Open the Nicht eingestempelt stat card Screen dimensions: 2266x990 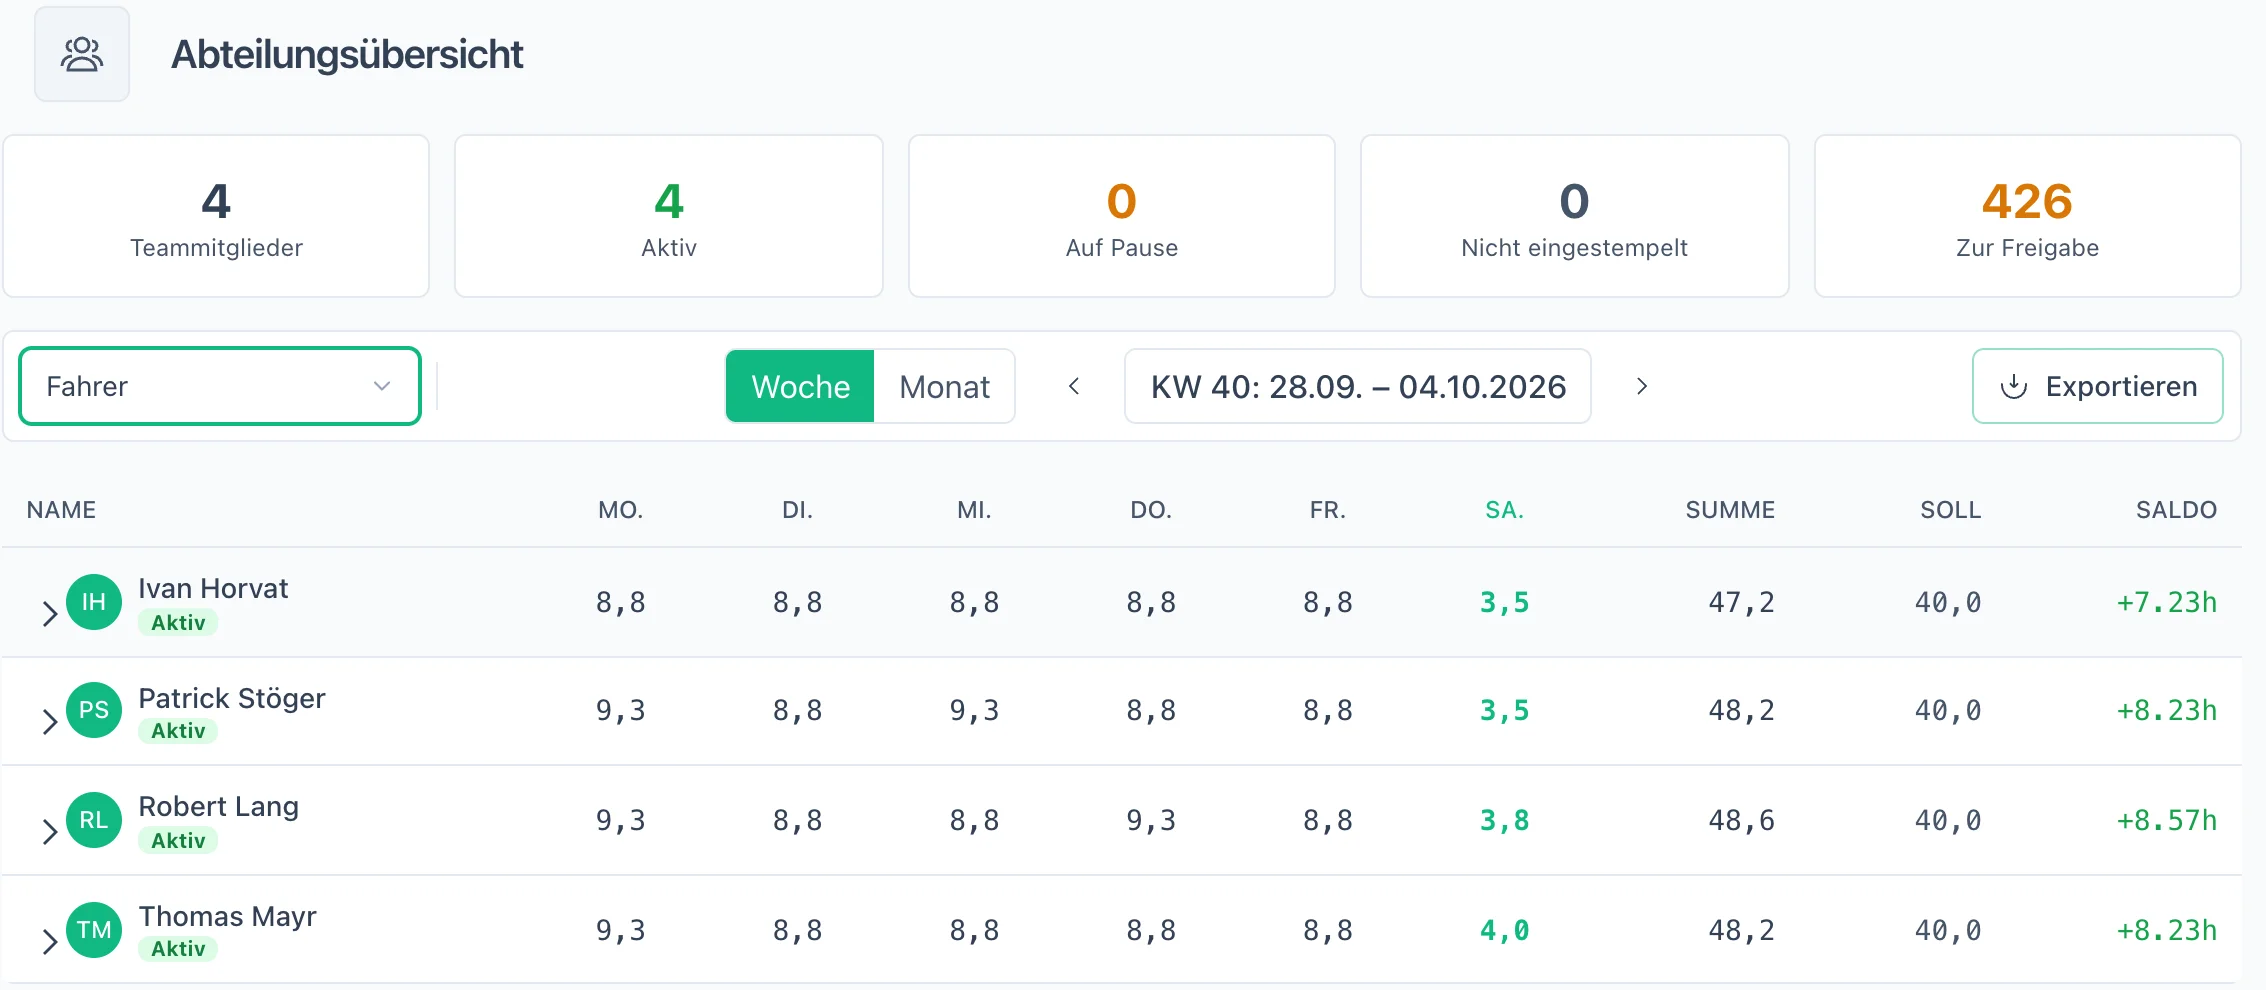[1575, 216]
